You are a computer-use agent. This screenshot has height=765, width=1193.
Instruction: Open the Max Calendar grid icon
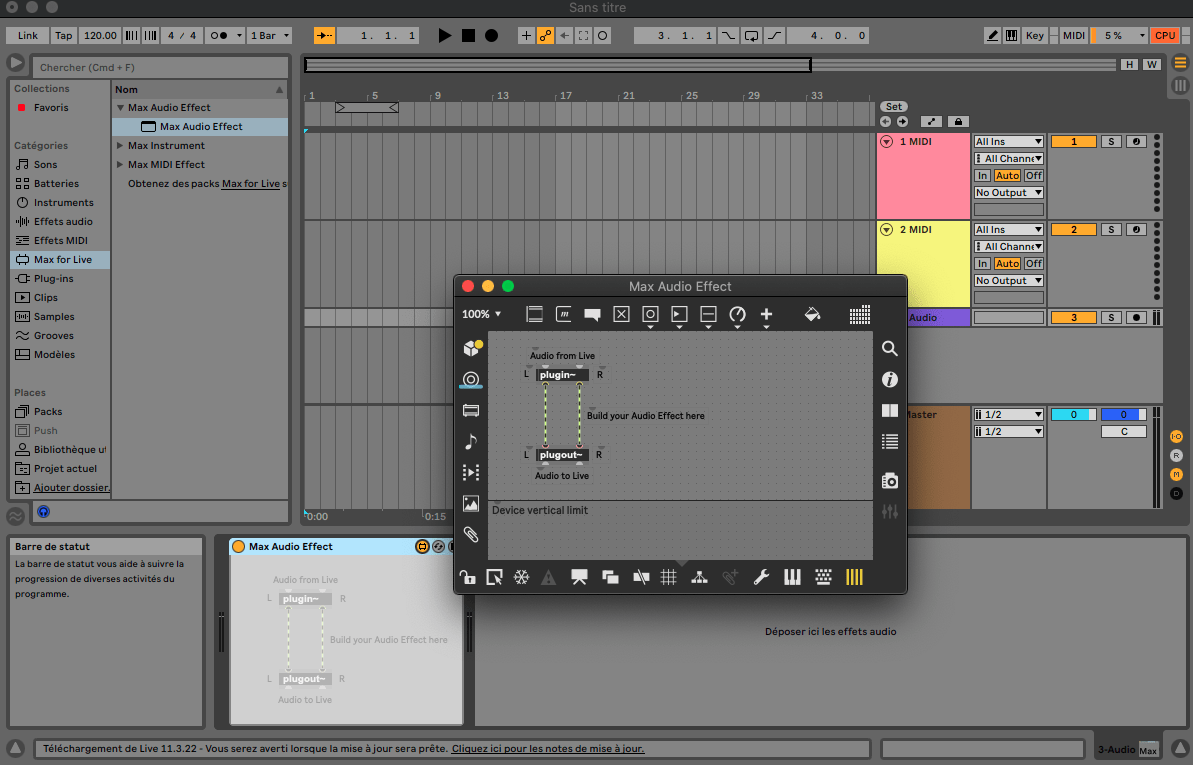(860, 314)
